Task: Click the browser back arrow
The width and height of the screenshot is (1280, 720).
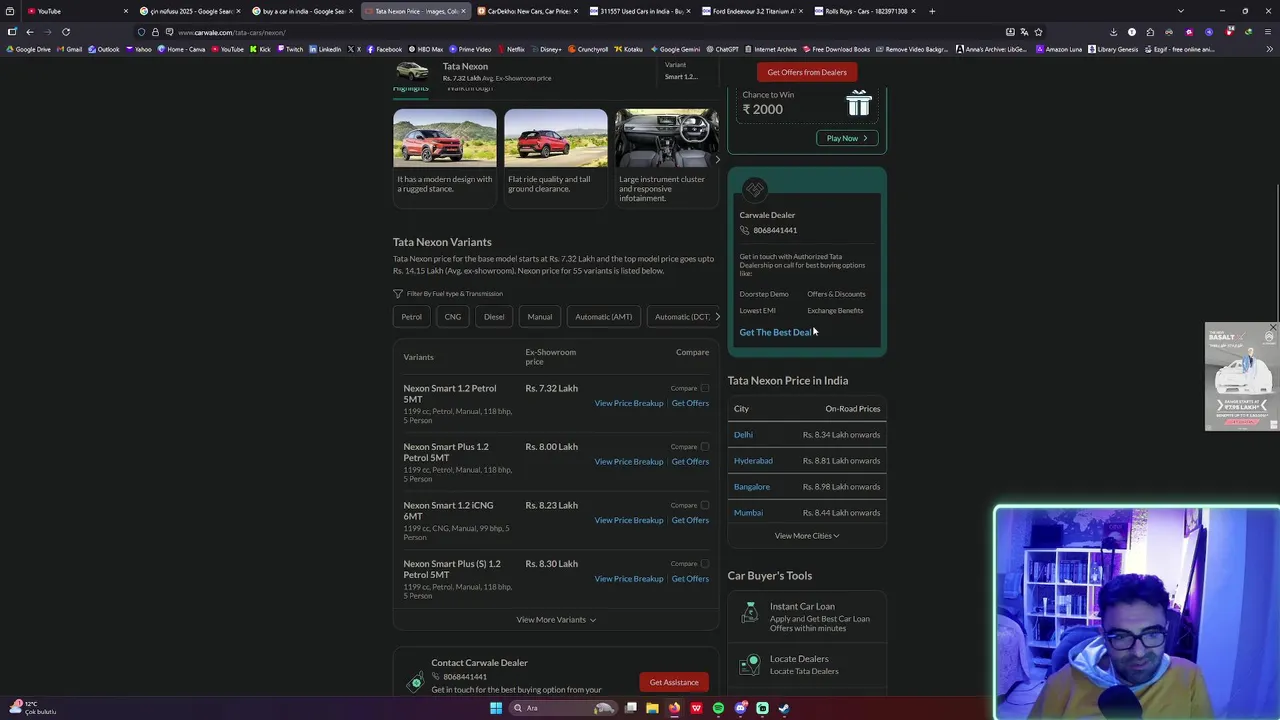Action: click(29, 32)
